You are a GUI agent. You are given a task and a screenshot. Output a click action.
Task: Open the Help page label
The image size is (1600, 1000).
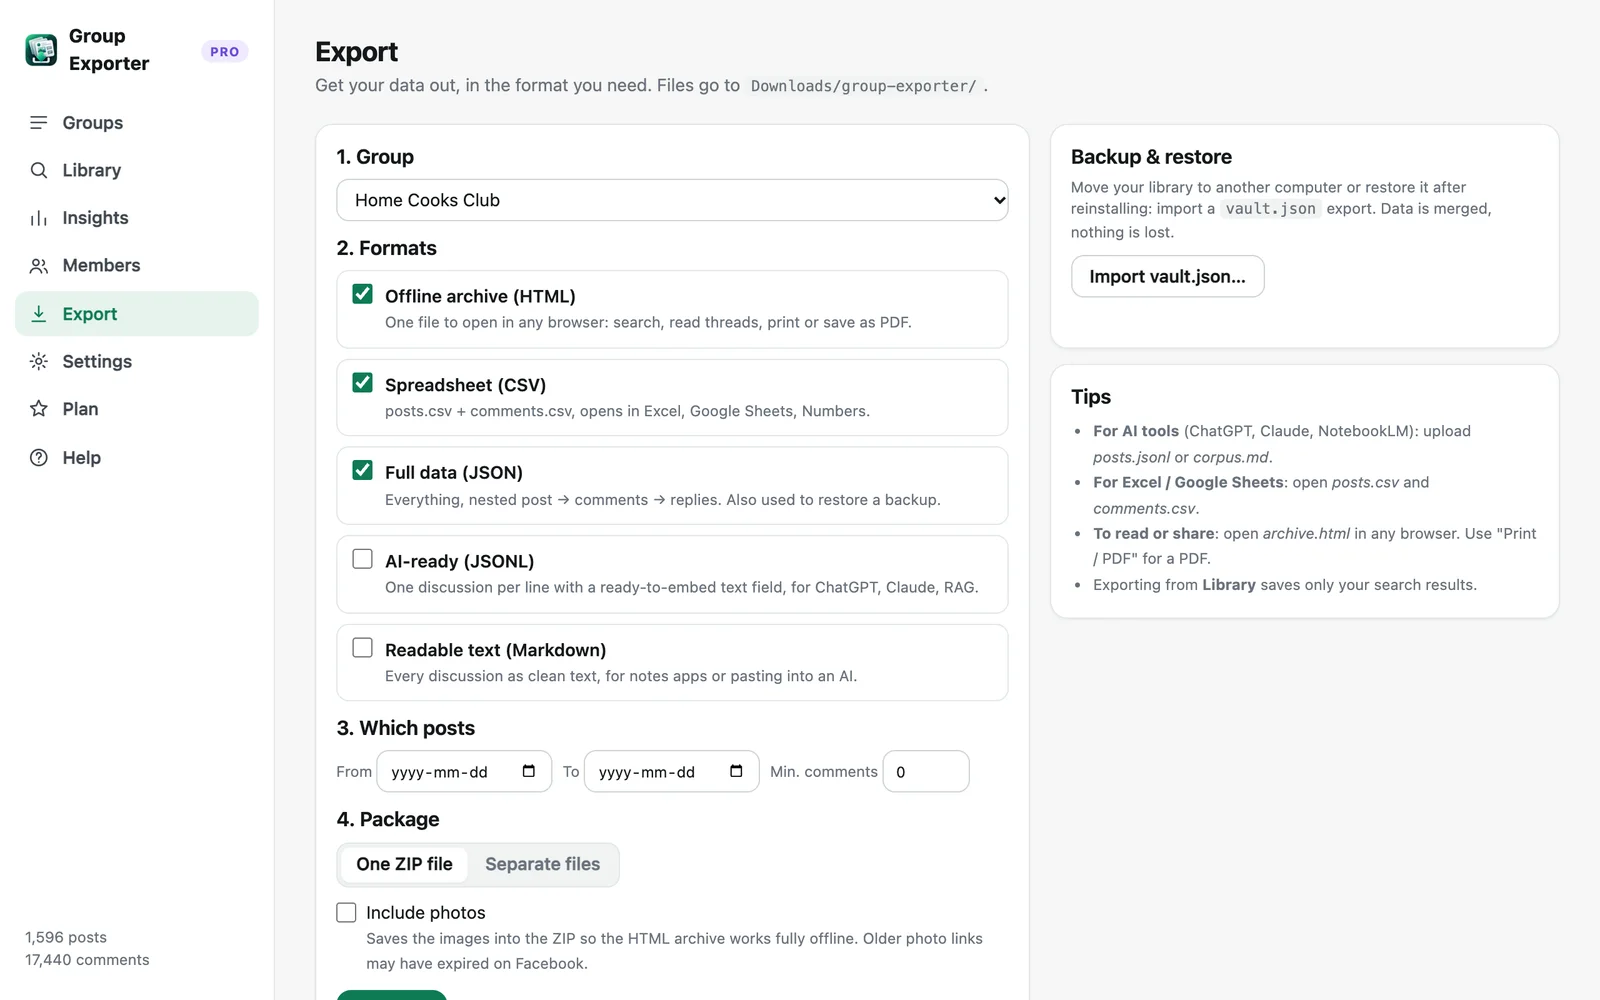click(81, 458)
